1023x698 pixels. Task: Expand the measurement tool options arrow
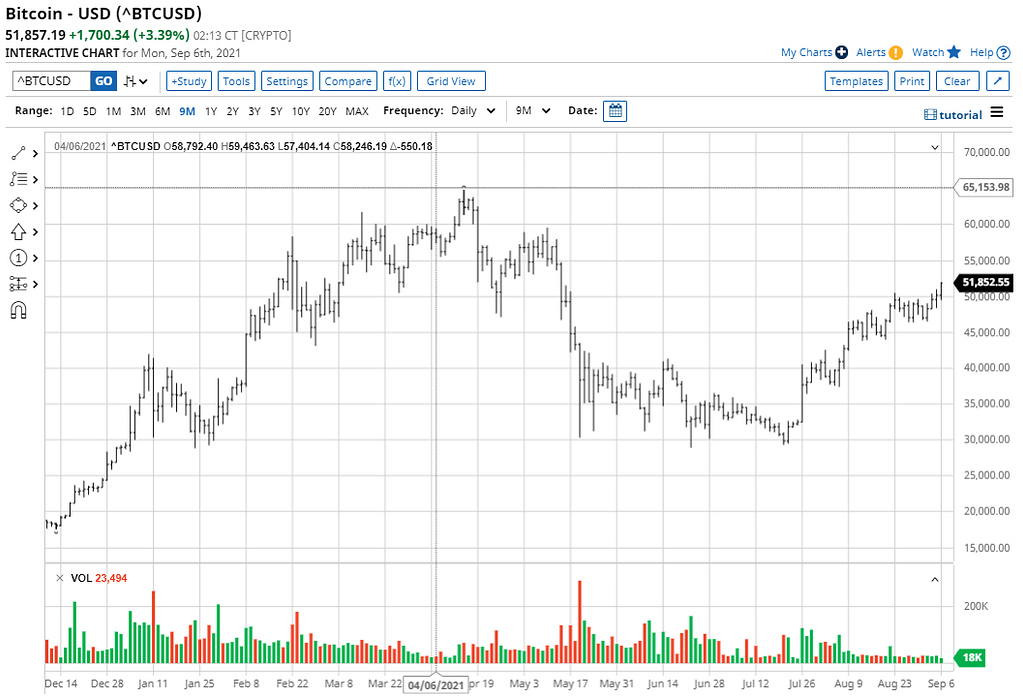[35, 284]
